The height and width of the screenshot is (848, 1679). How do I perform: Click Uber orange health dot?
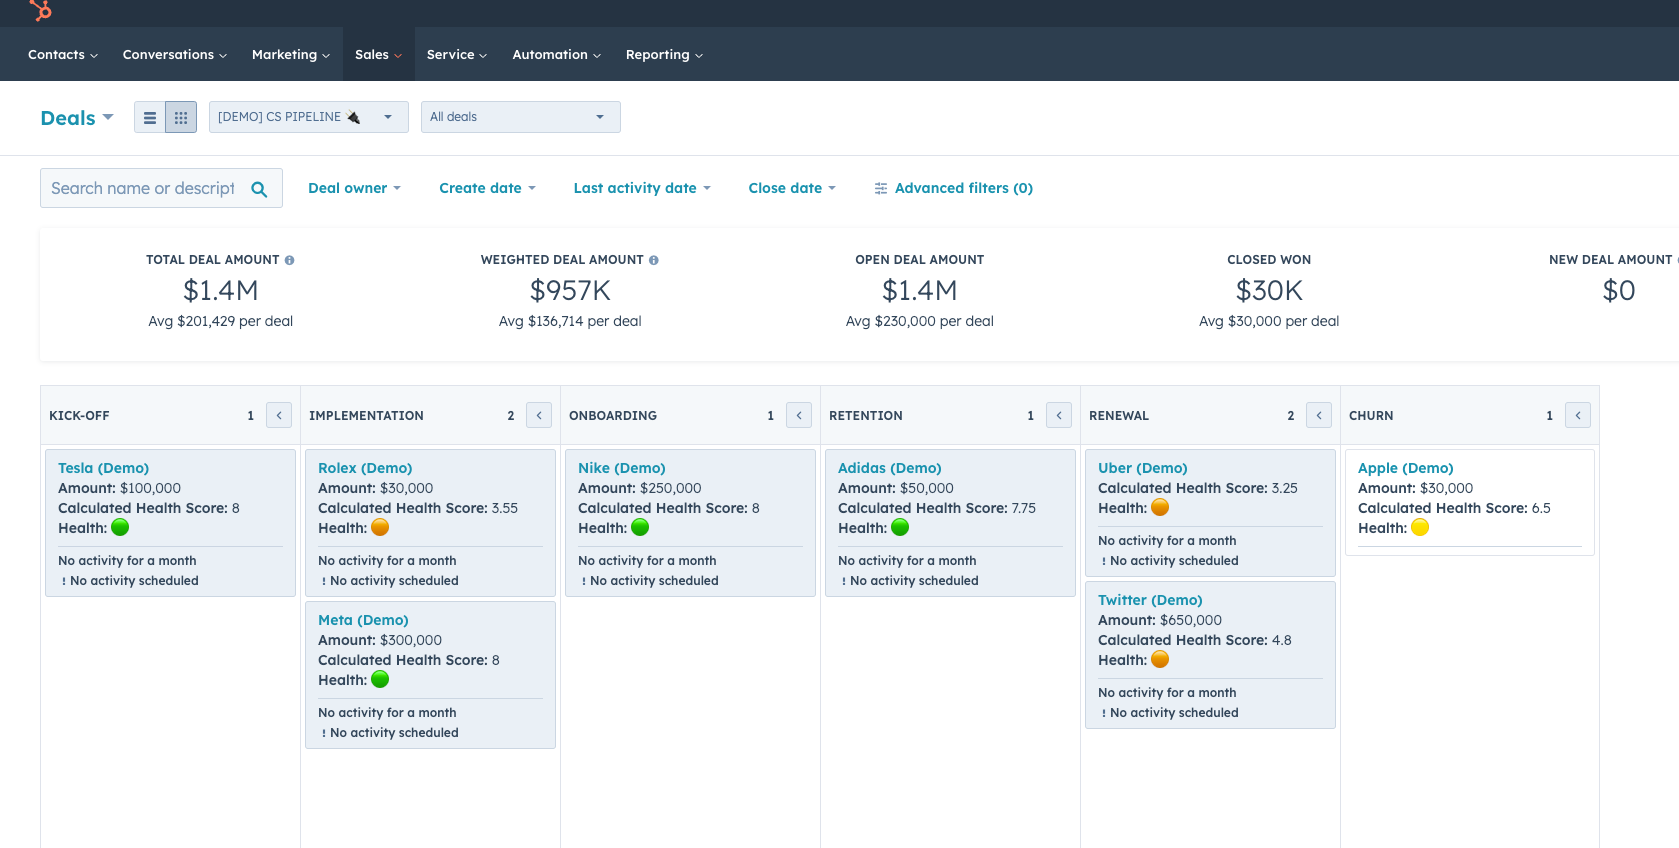click(1160, 507)
